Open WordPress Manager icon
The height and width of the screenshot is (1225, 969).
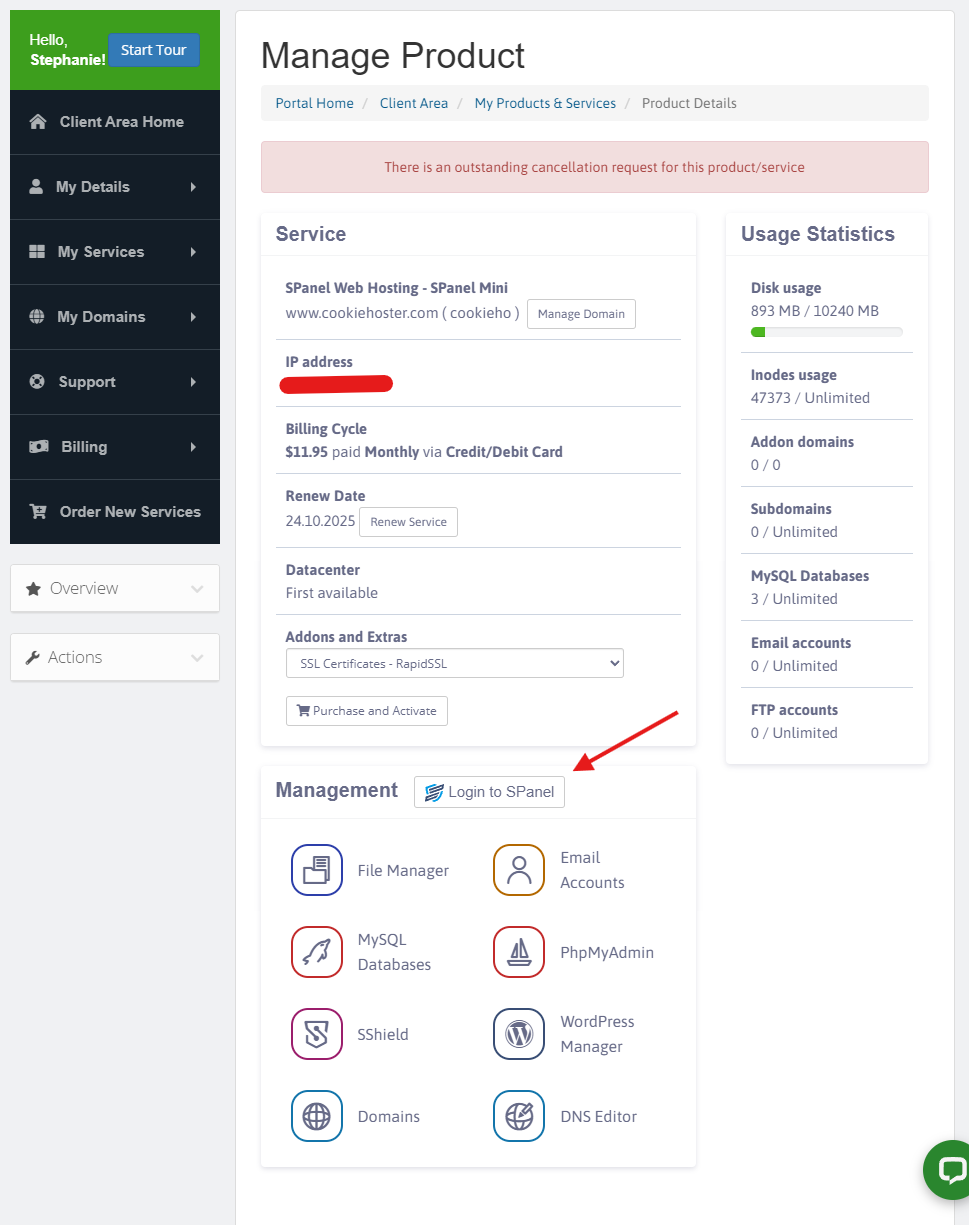(518, 1034)
